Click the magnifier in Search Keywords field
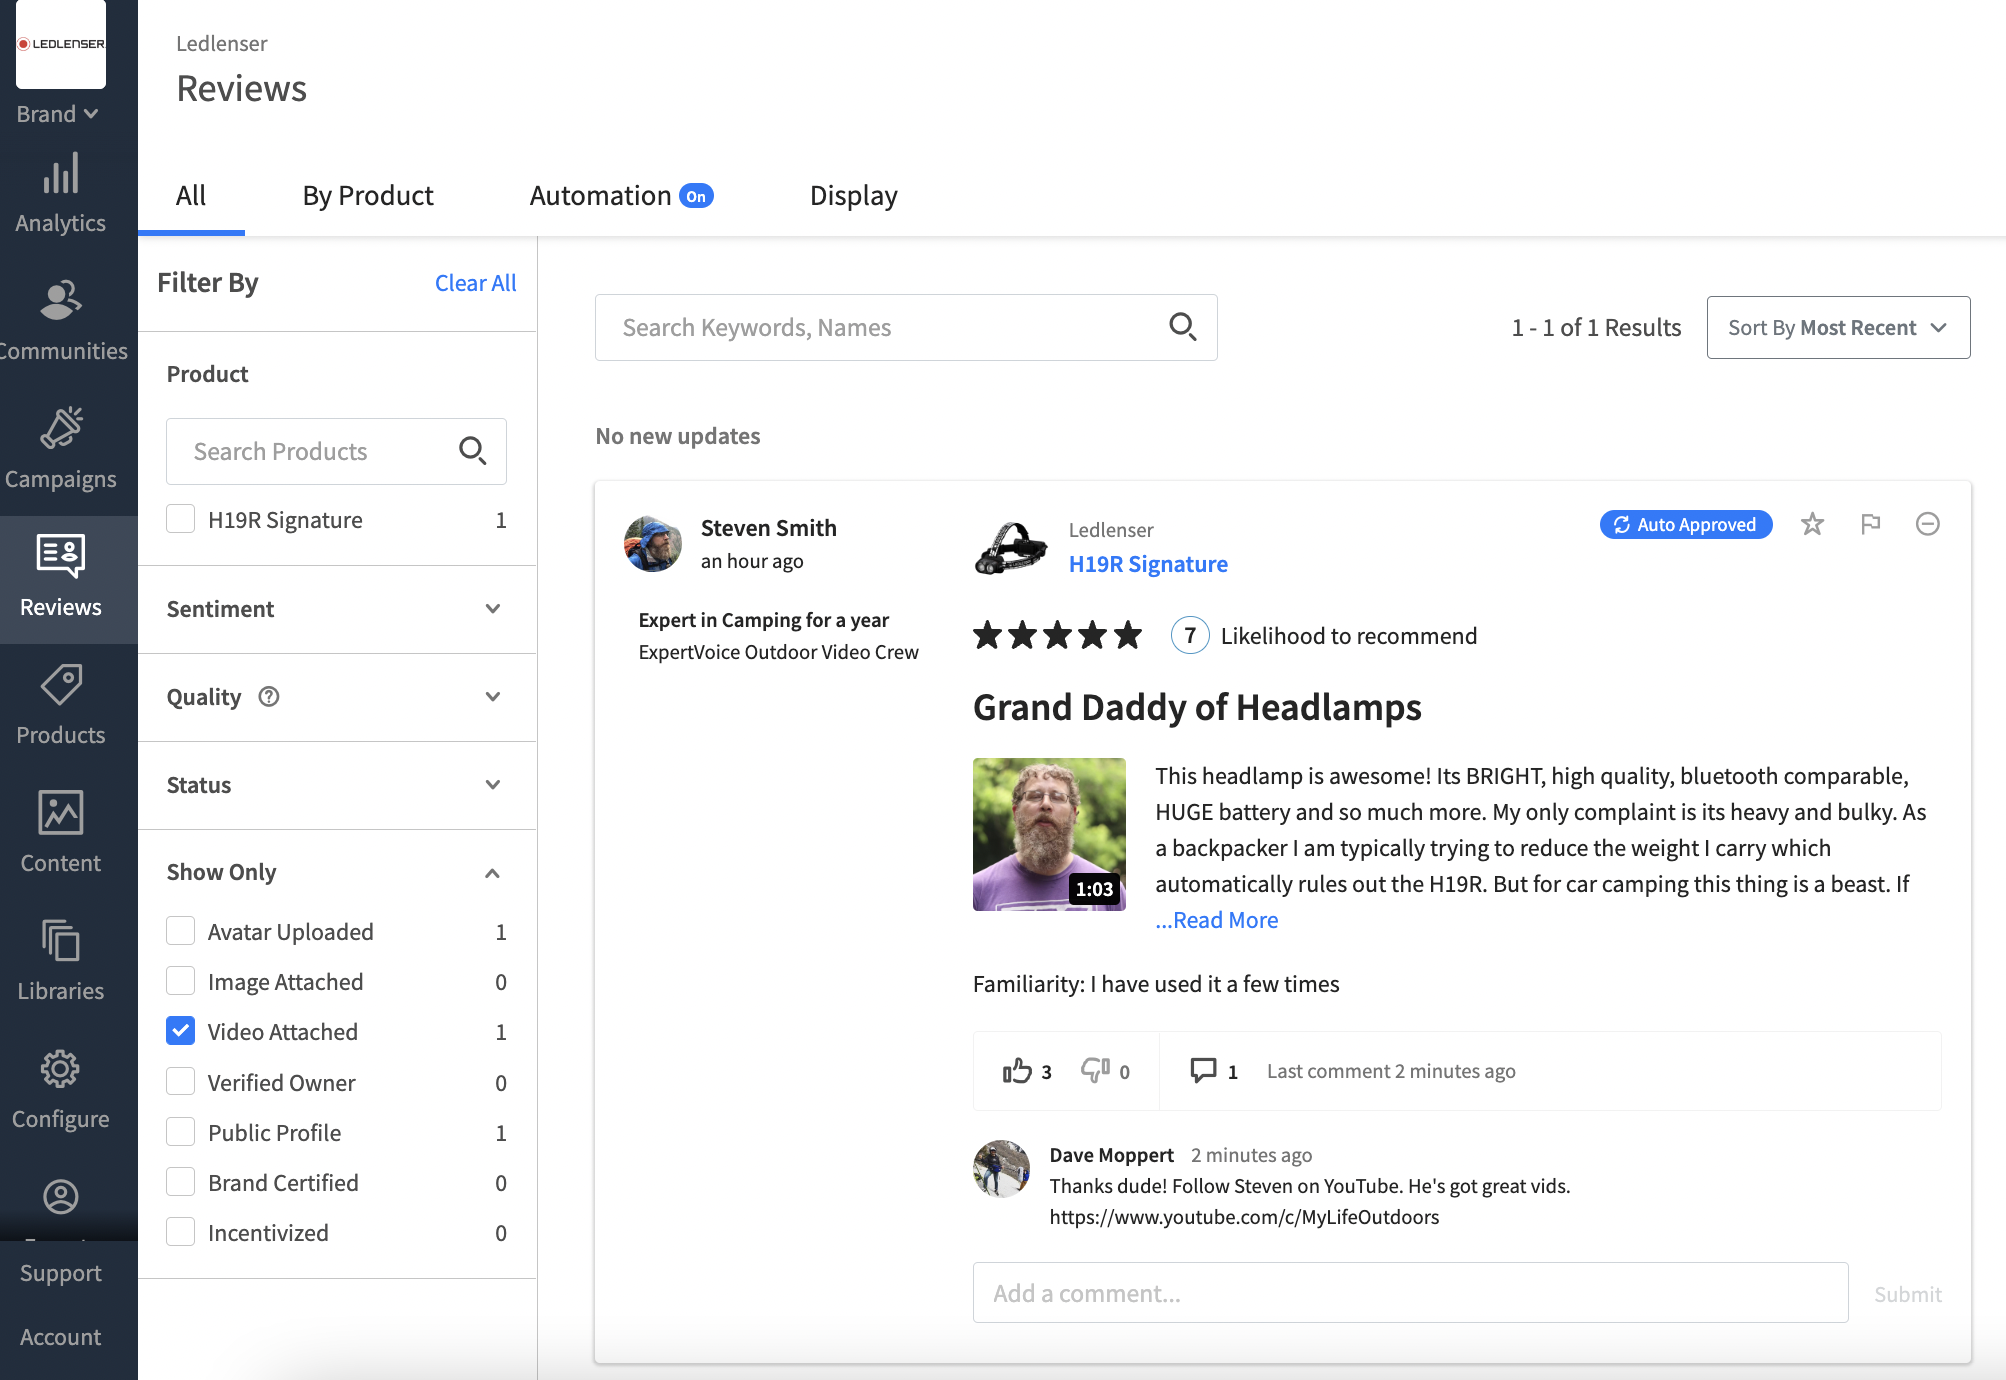 [1183, 326]
